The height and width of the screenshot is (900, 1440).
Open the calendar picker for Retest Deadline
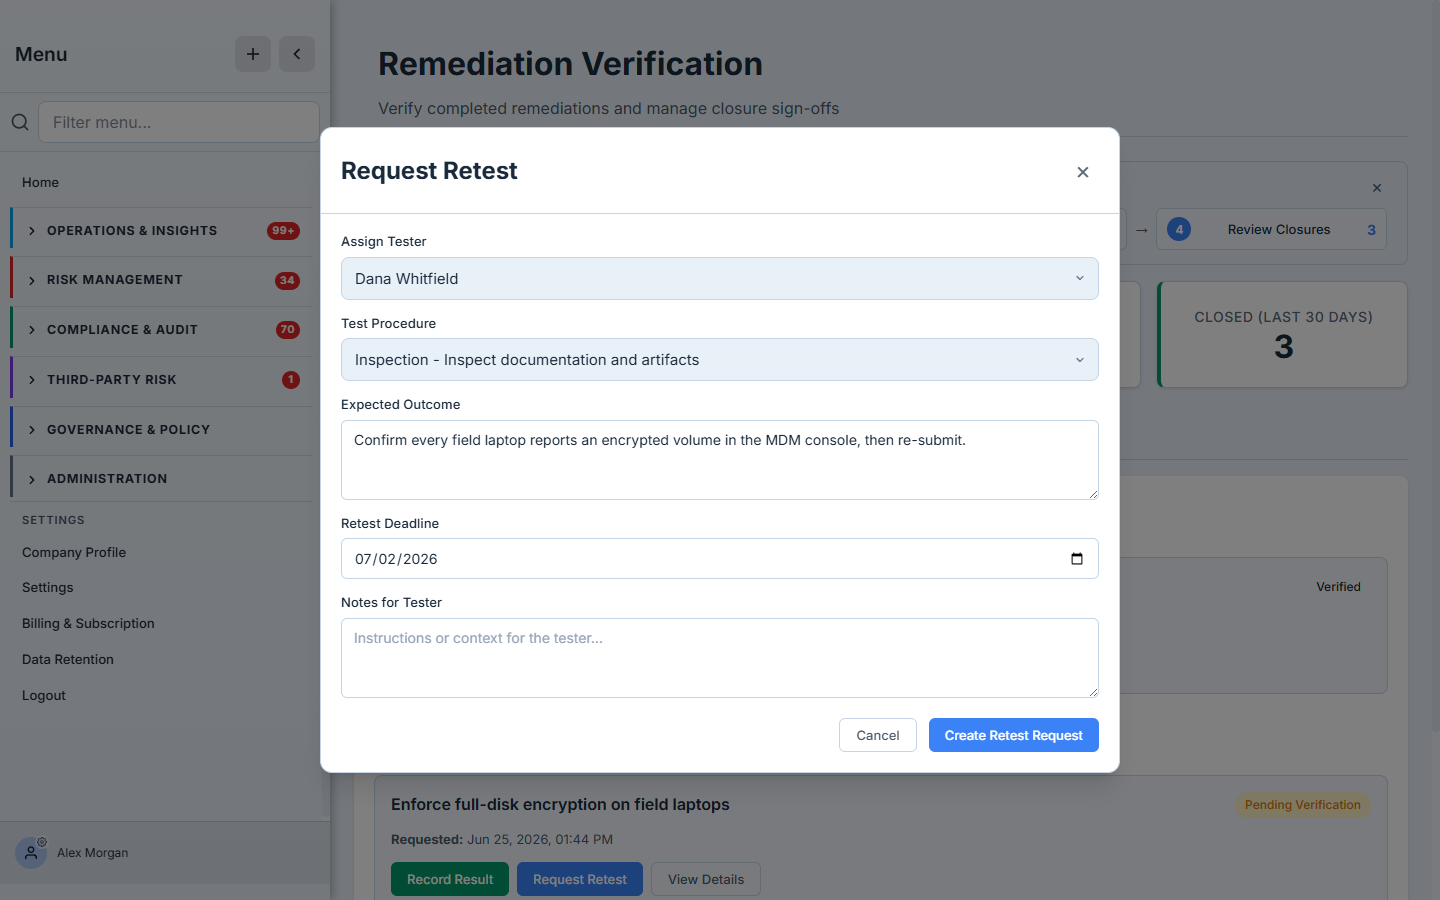pos(1077,559)
